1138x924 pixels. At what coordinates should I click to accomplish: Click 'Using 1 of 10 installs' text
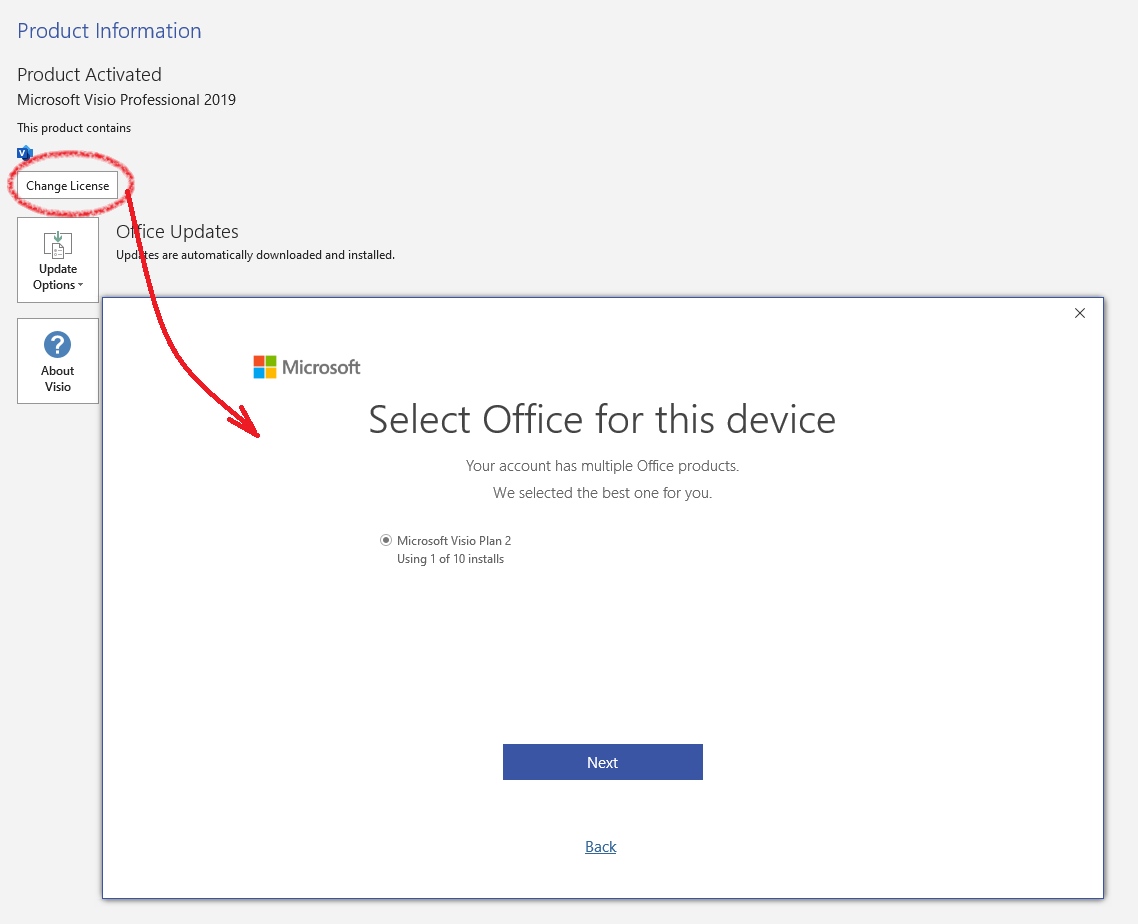(450, 559)
